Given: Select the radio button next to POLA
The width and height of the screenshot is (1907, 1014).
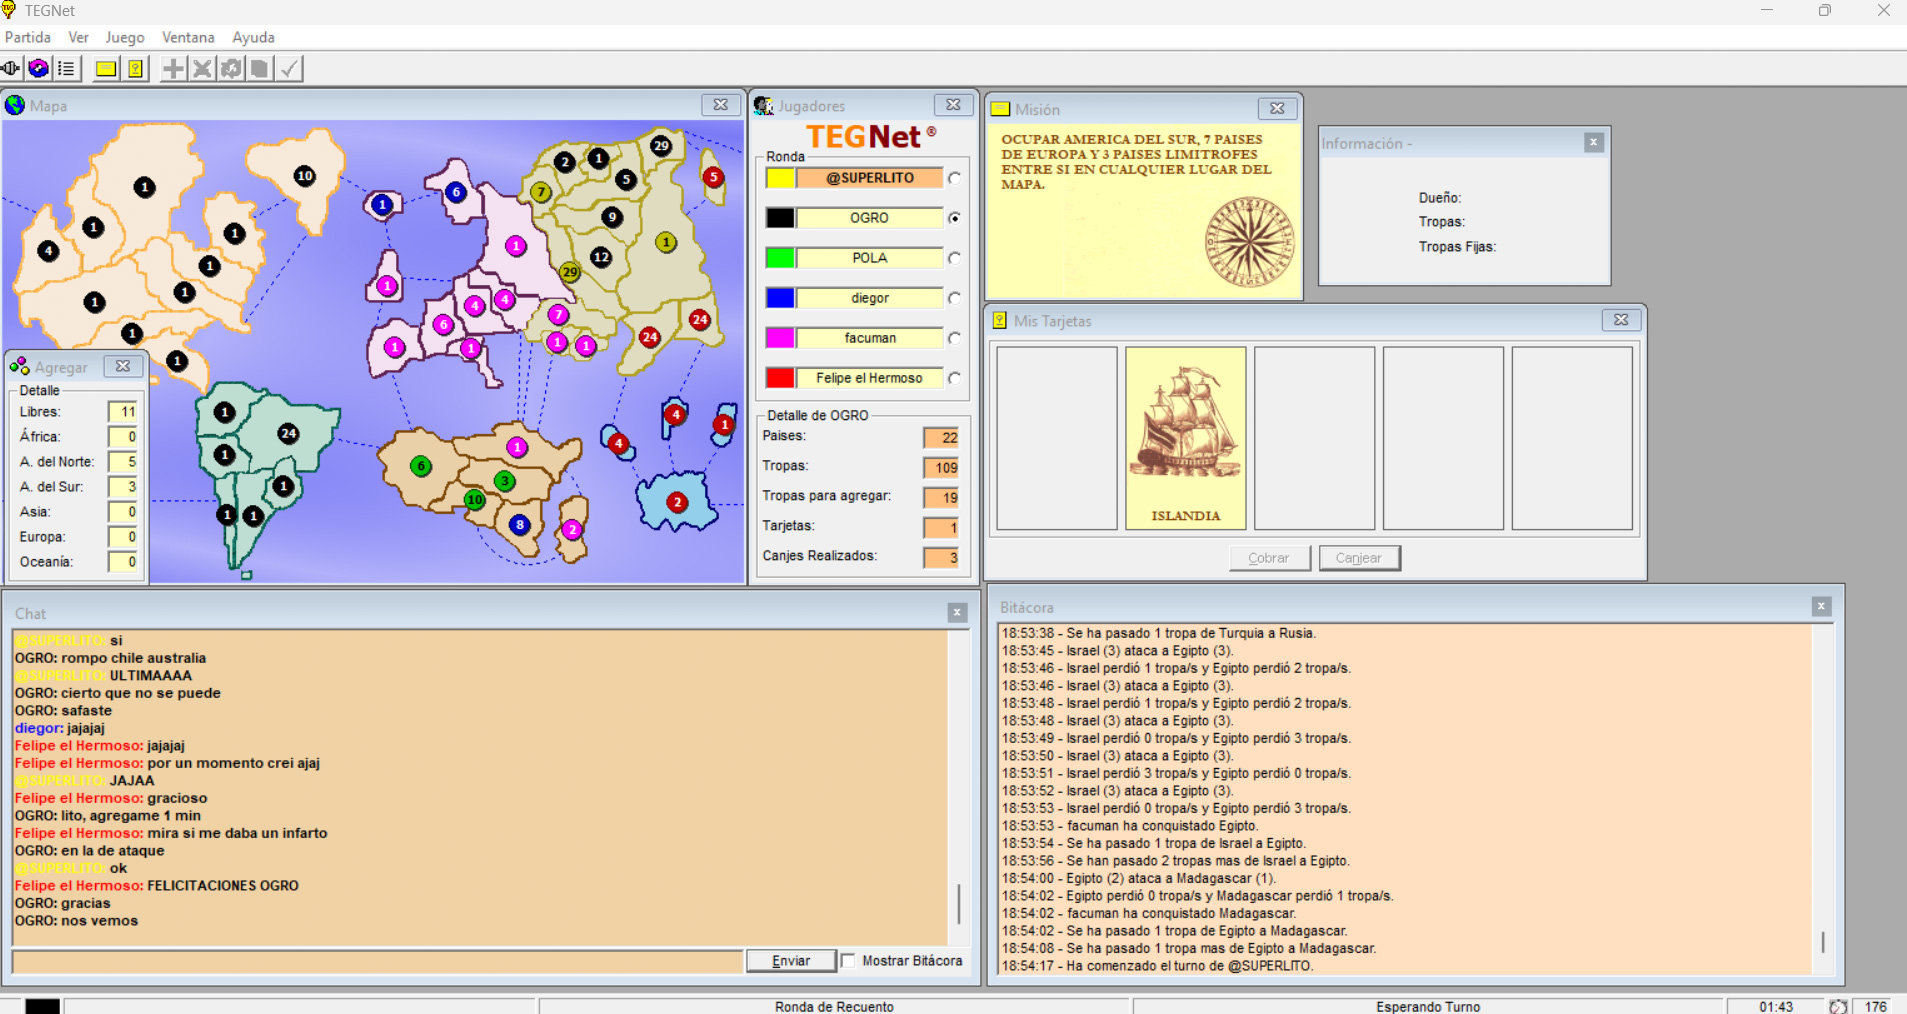Looking at the screenshot, I should coord(955,258).
